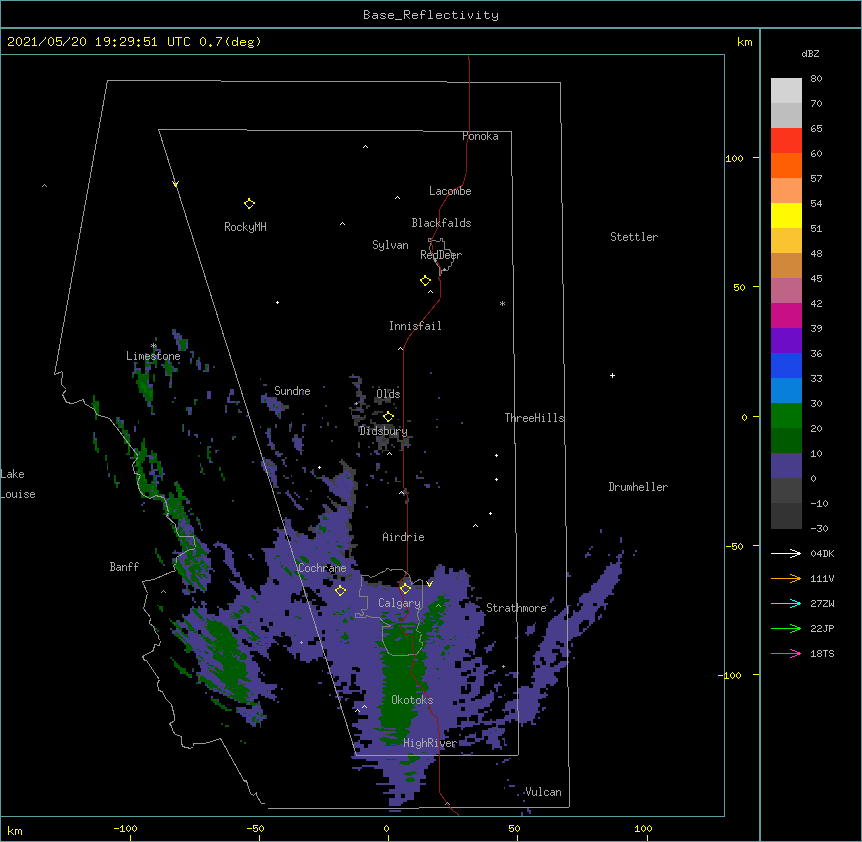The image size is (862, 842).
Task: Click the blue 36 dBZ color swatch
Action: 786,365
